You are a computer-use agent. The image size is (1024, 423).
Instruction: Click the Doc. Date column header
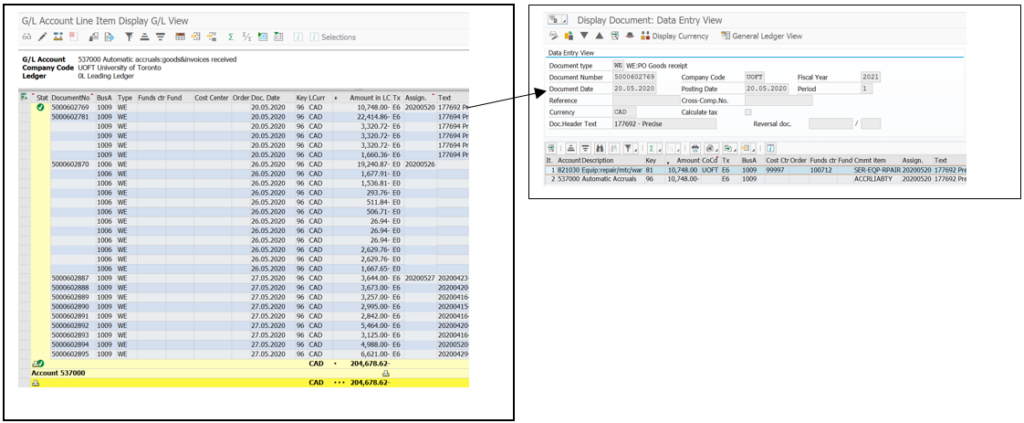click(x=272, y=97)
